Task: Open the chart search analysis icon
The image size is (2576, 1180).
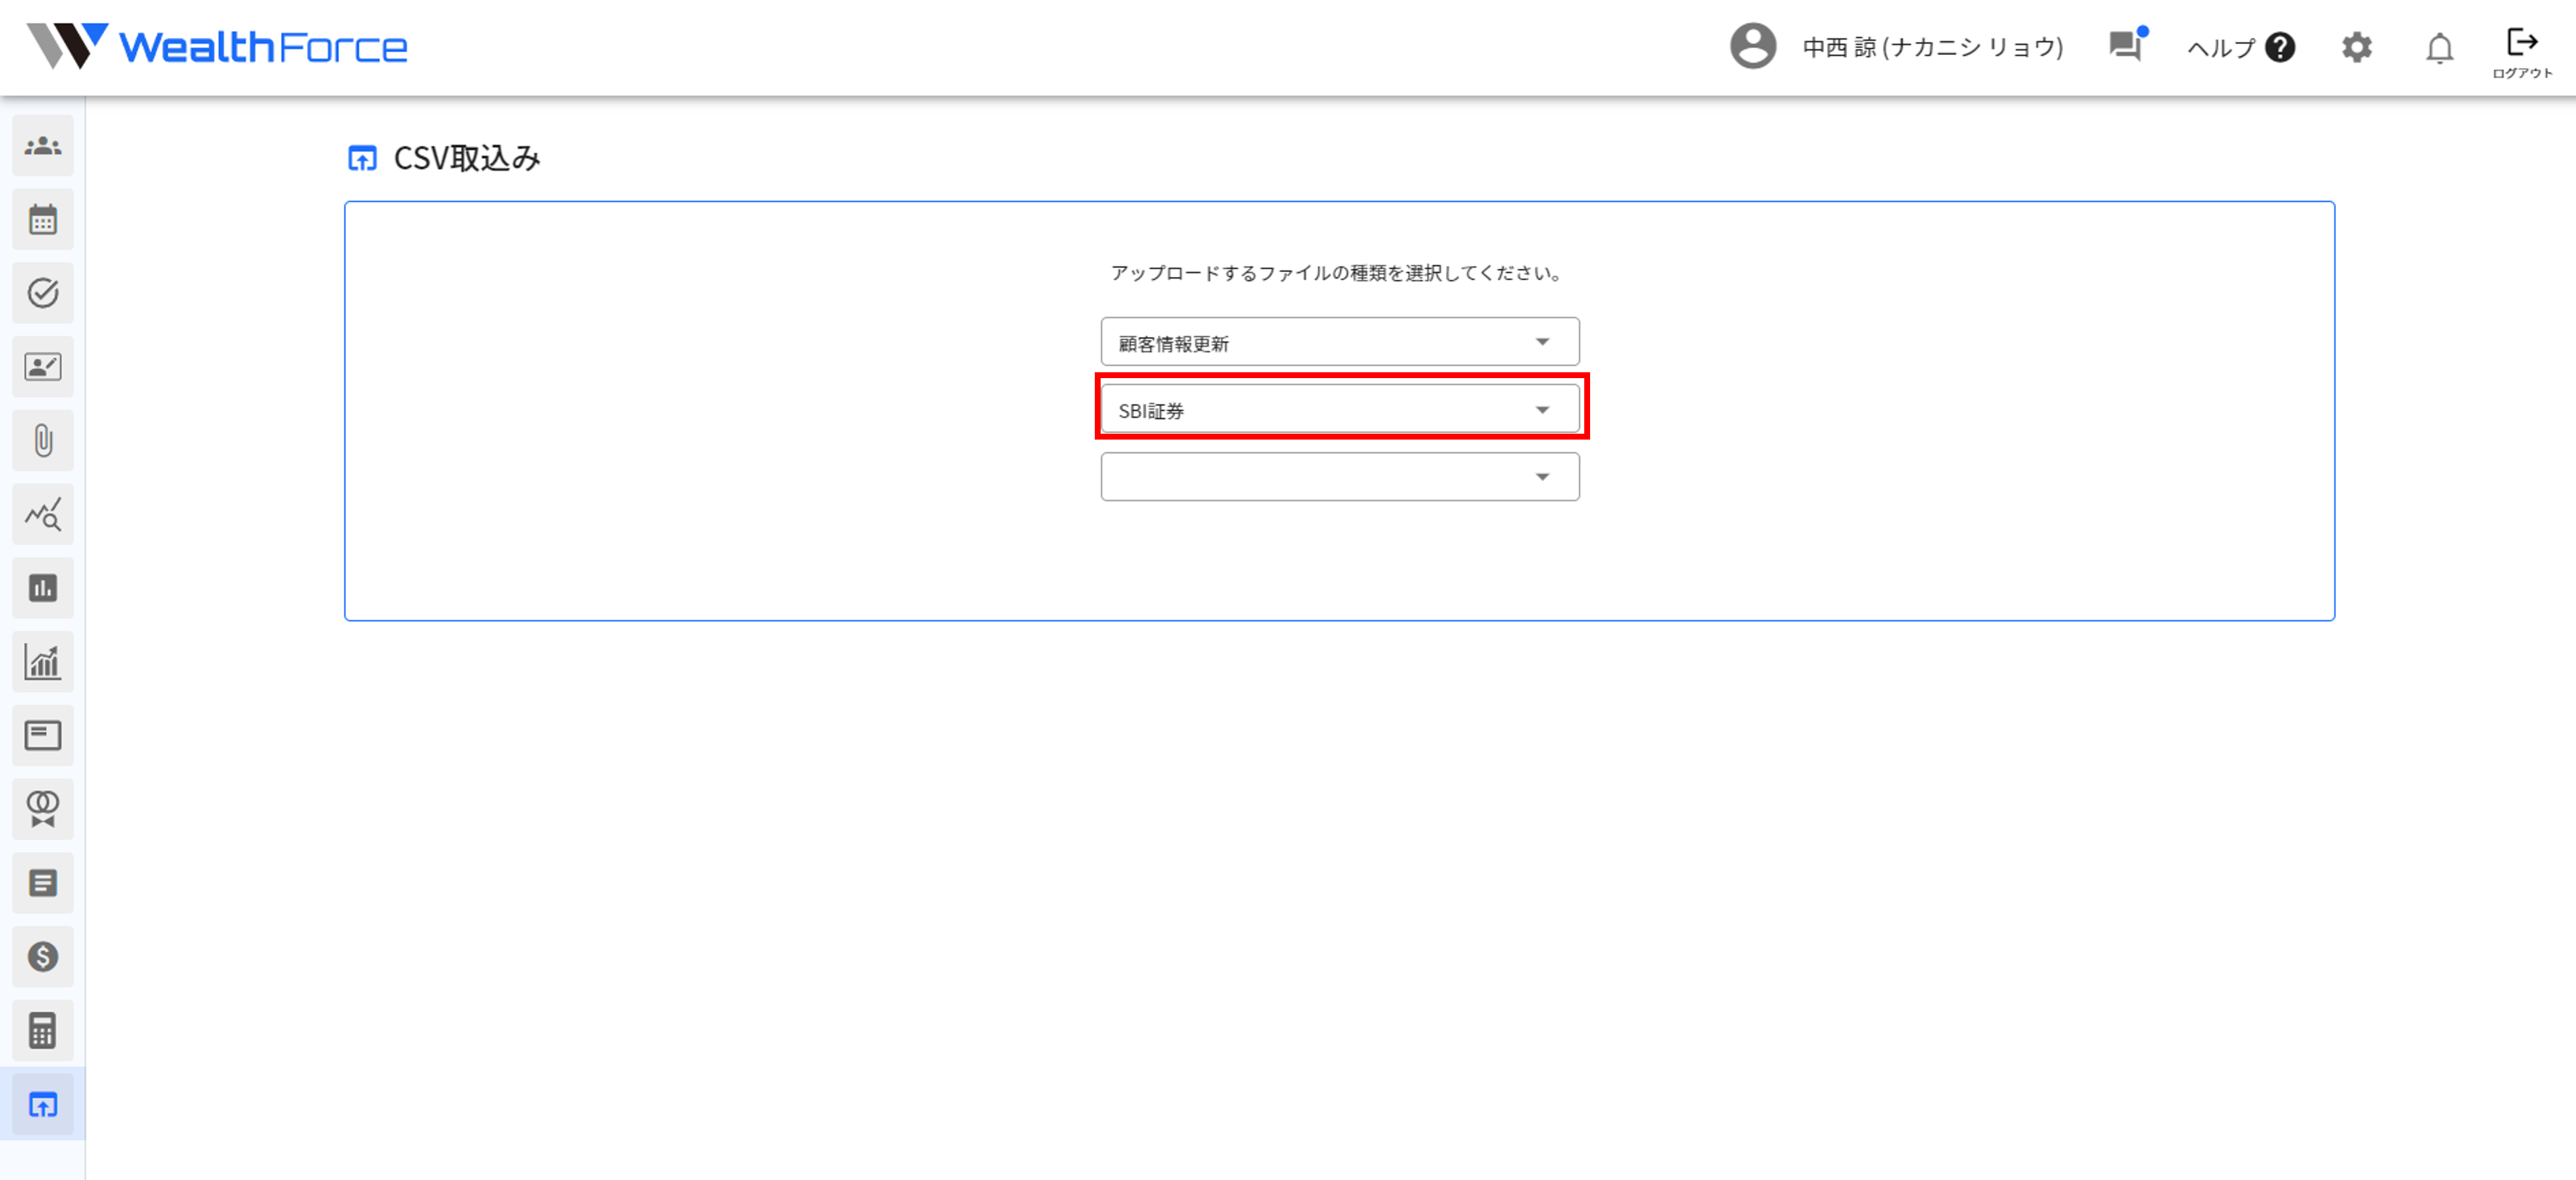Action: click(x=42, y=514)
